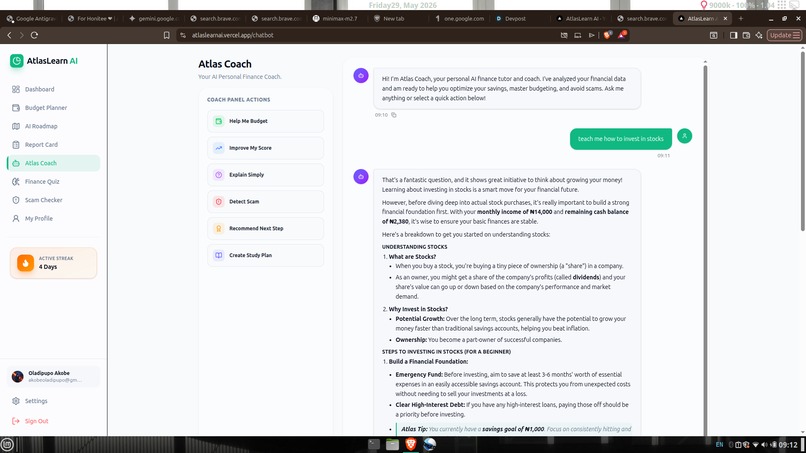Viewport: 806px width, 453px height.
Task: Click the AI Roadmap map icon
Action: (16, 126)
